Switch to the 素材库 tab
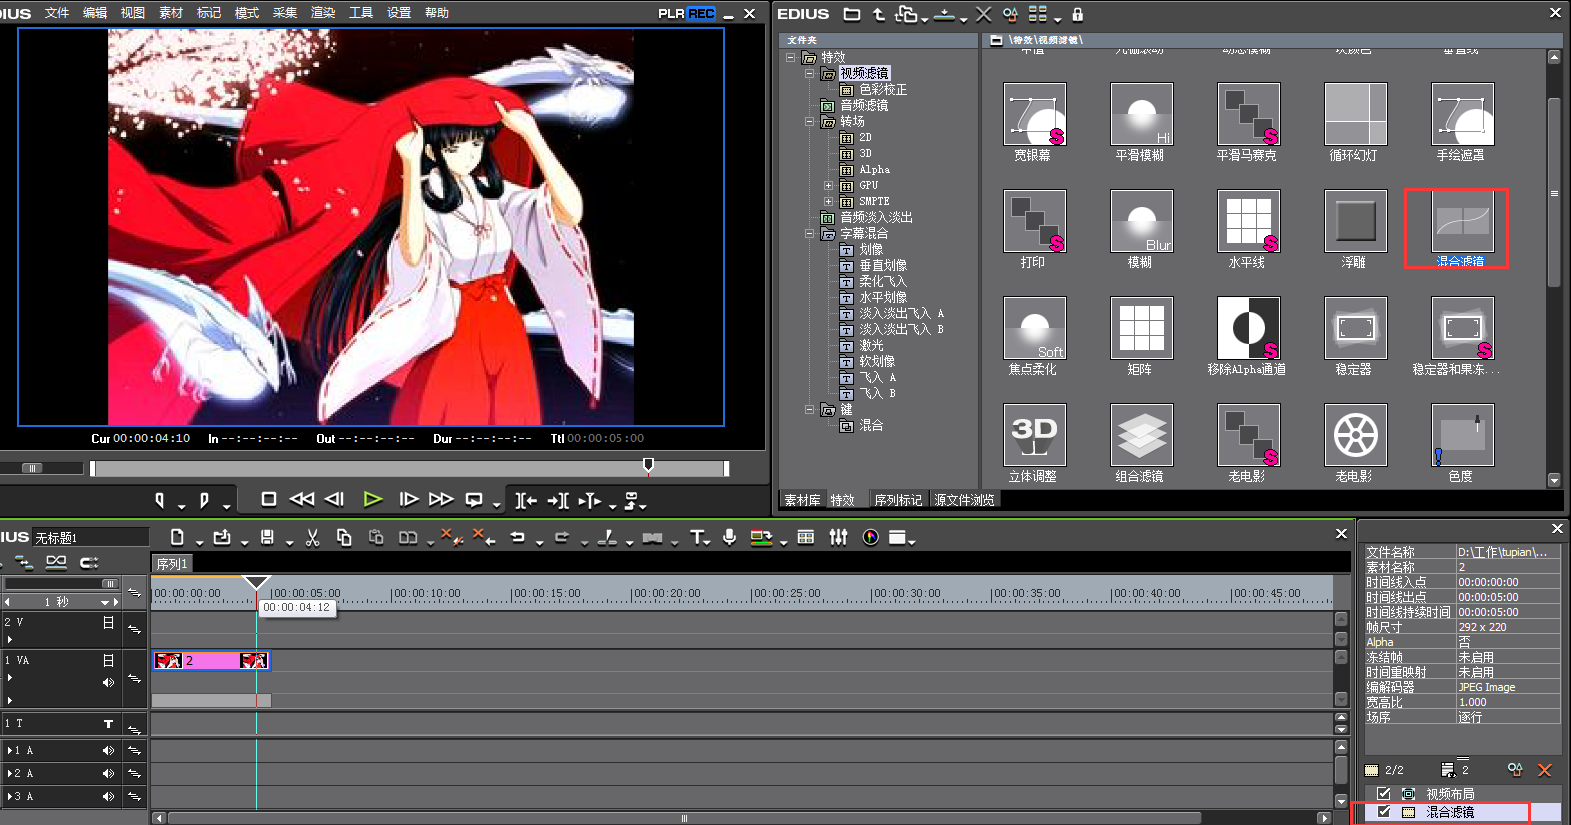 pos(802,500)
